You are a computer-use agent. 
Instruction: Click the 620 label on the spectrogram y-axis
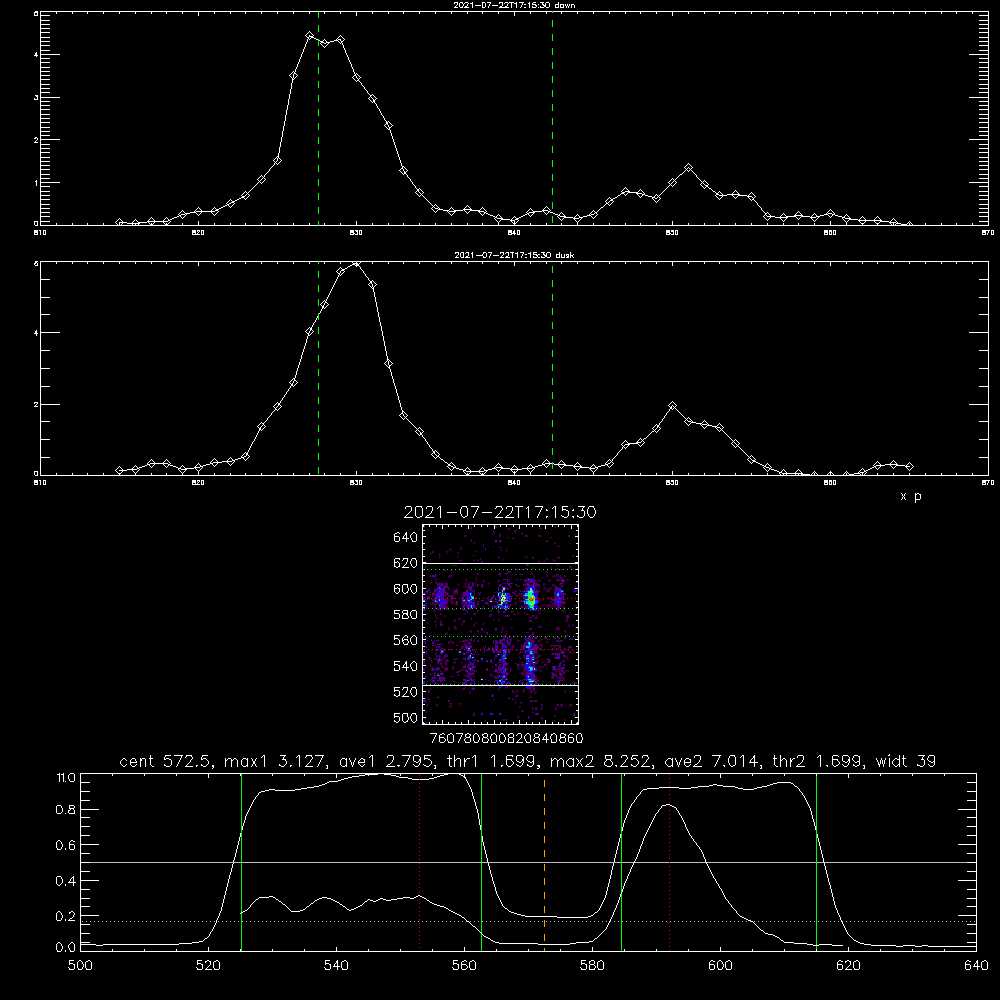click(405, 563)
